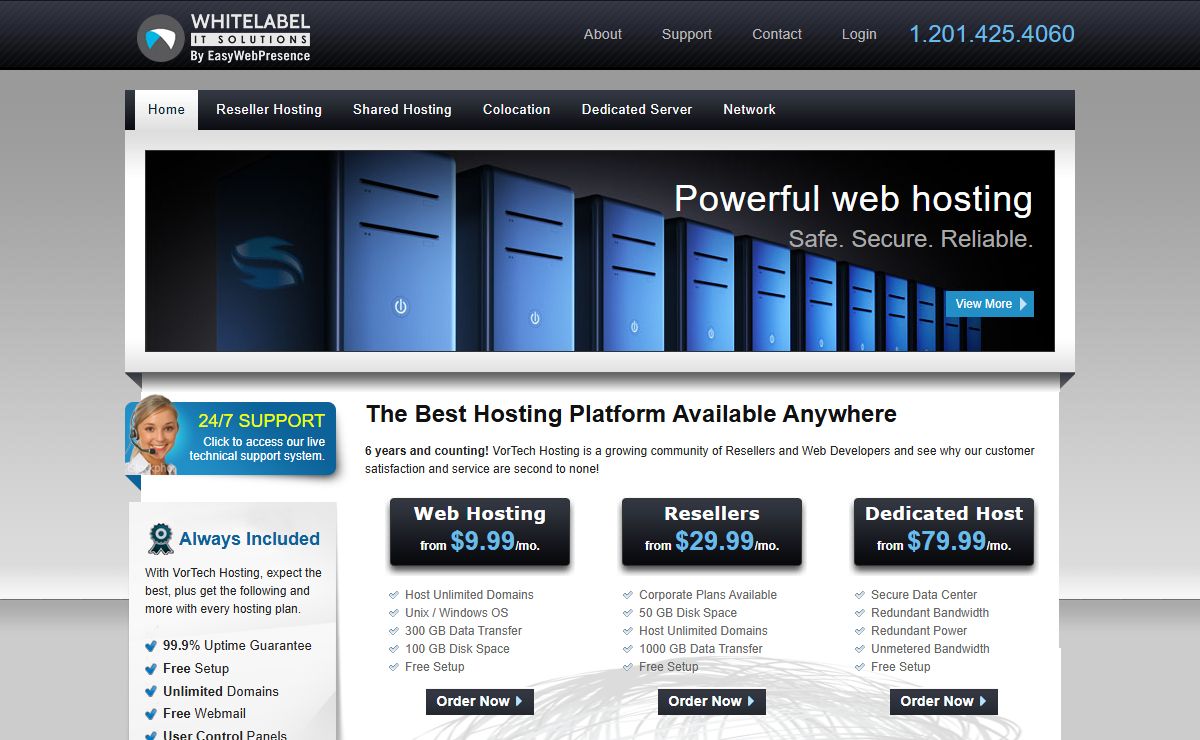Click the 100 GB Disk Space feature
The width and height of the screenshot is (1200, 740).
point(457,649)
